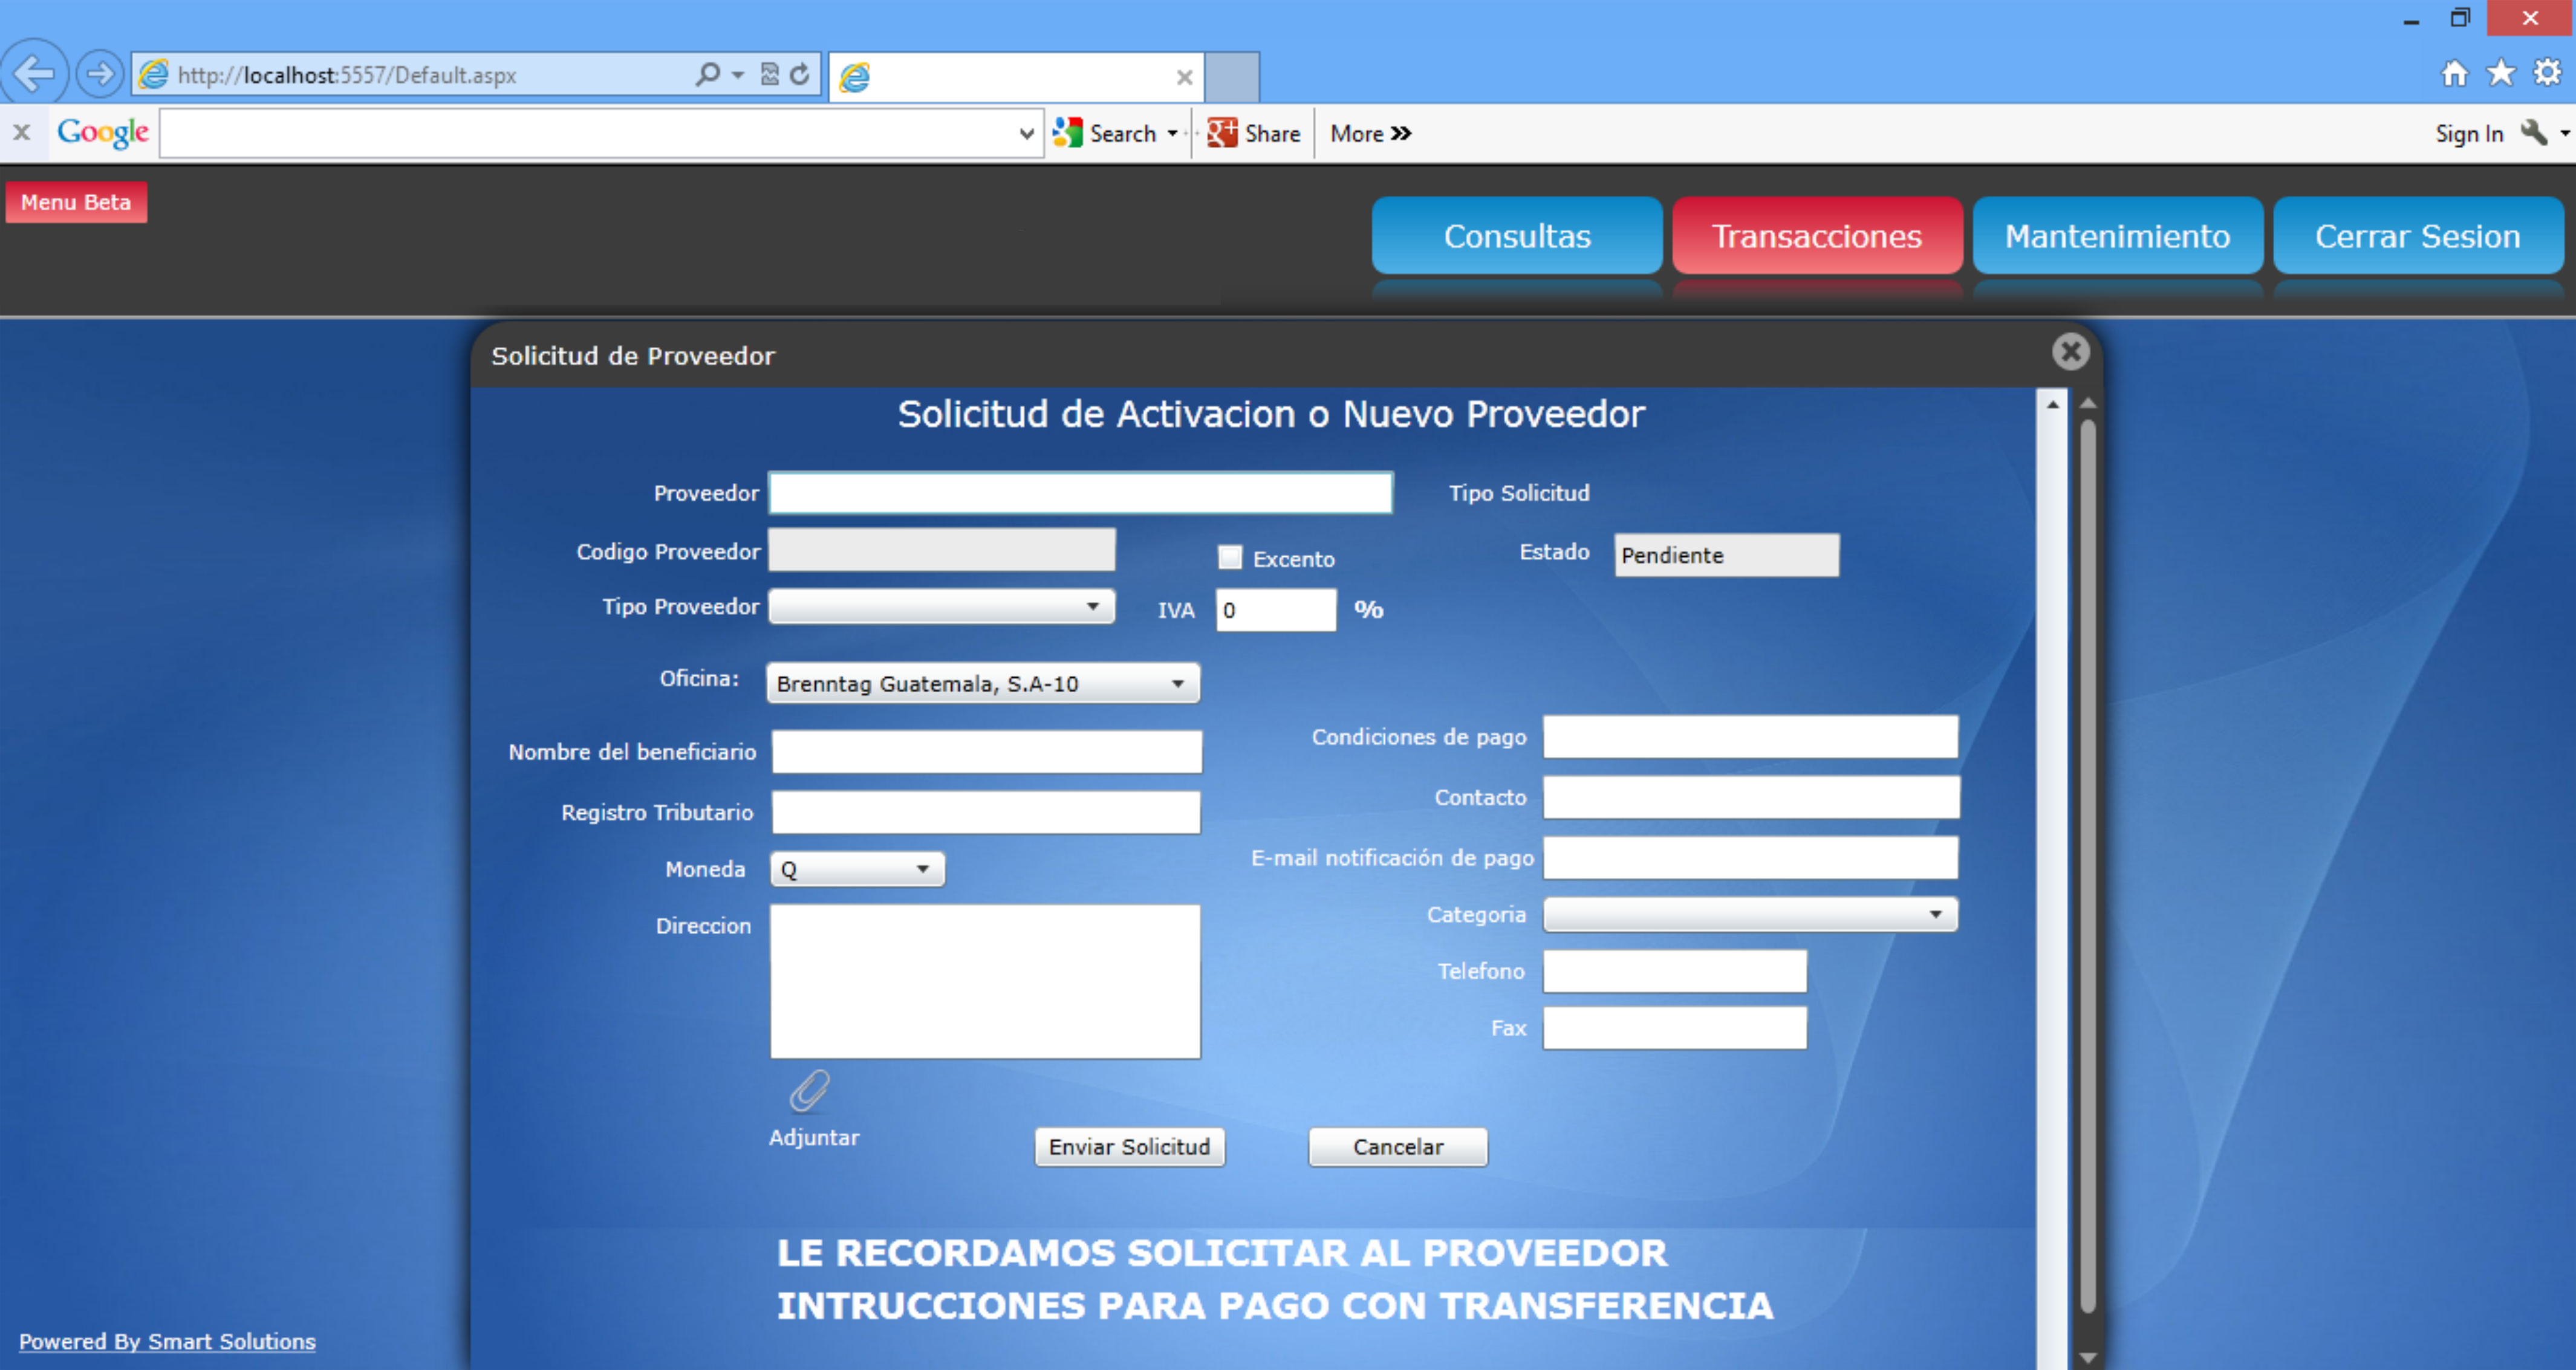Refresh the page with the reload icon

(800, 74)
